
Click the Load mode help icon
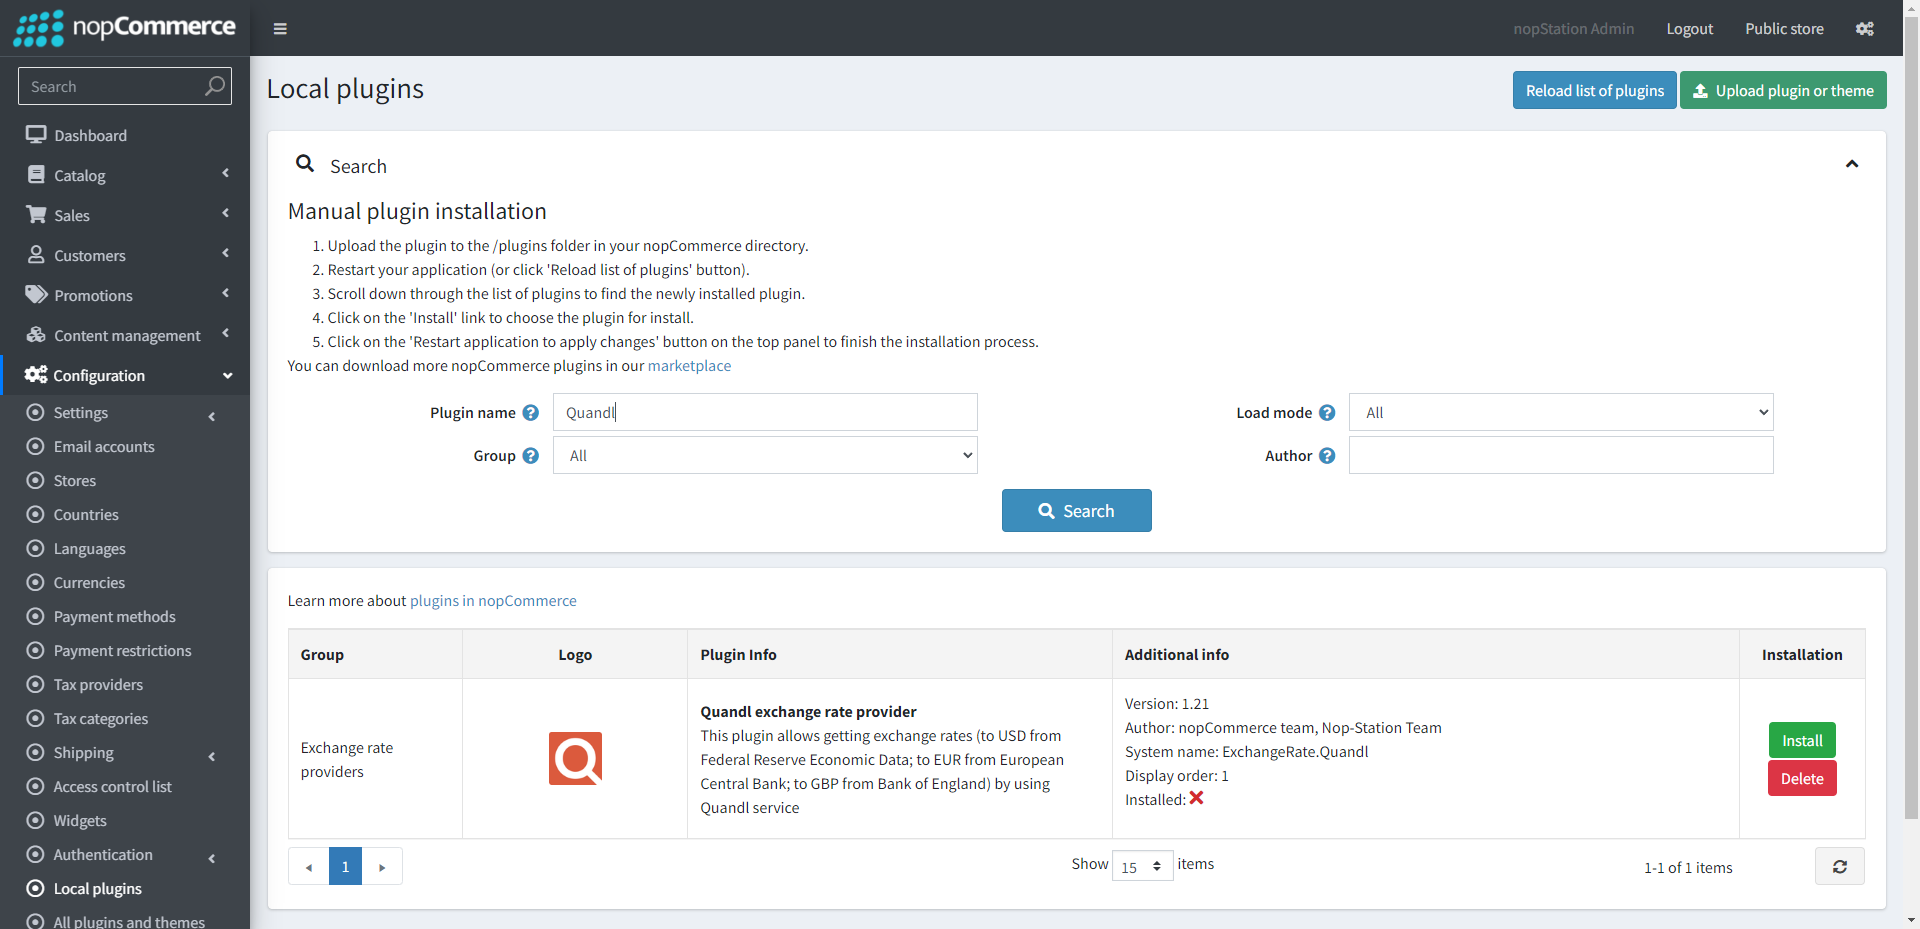pyautogui.click(x=1327, y=413)
